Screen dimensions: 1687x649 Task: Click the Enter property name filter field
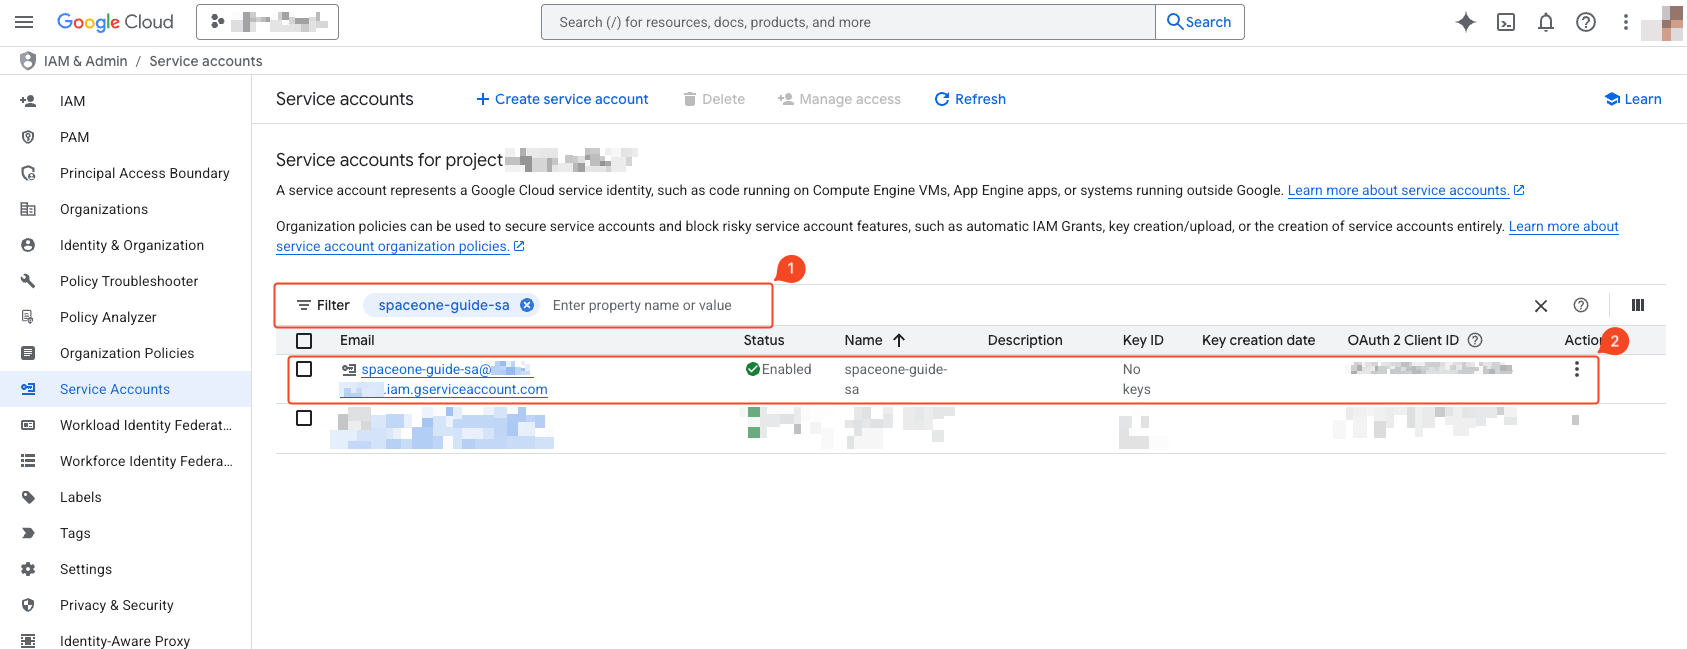pyautogui.click(x=642, y=305)
